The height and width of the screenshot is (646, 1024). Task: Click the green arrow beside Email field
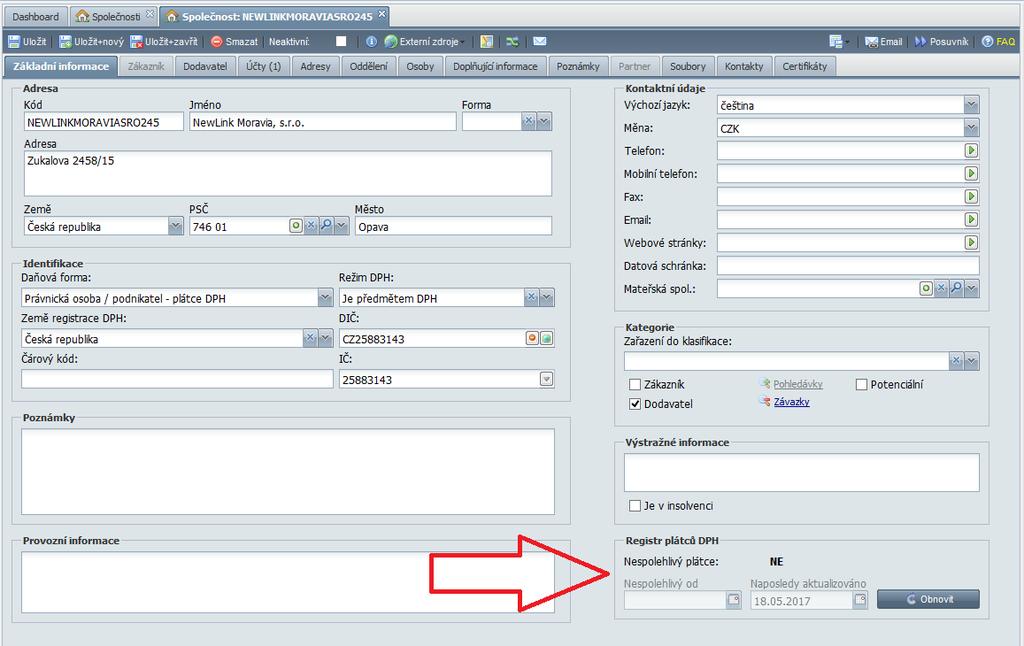pyautogui.click(x=971, y=219)
